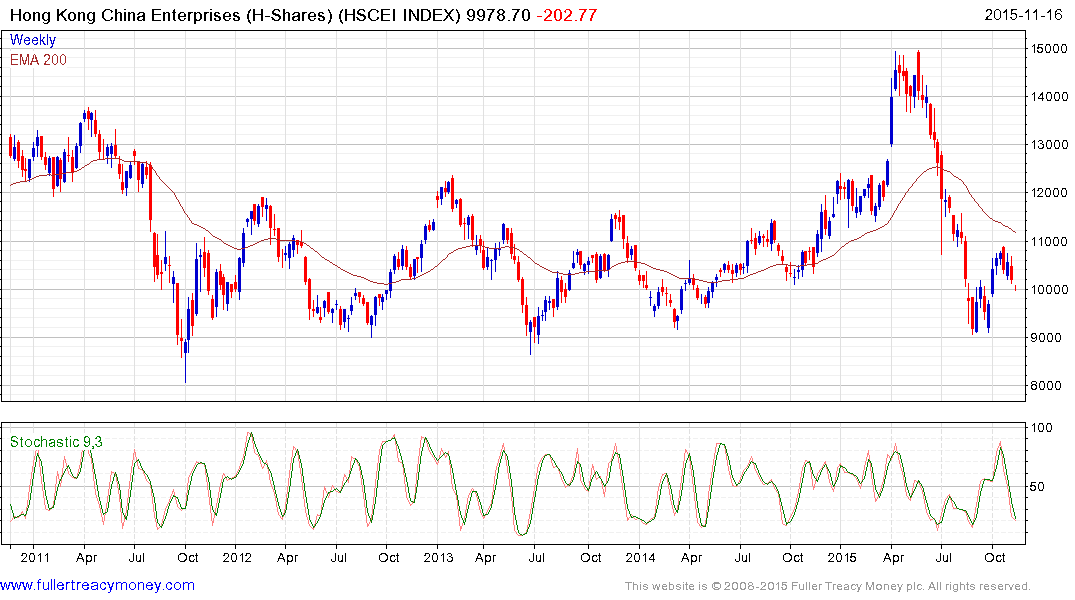The height and width of the screenshot is (600, 1075).
Task: Click the Stochastic 9,3 indicator label
Action: [56, 442]
